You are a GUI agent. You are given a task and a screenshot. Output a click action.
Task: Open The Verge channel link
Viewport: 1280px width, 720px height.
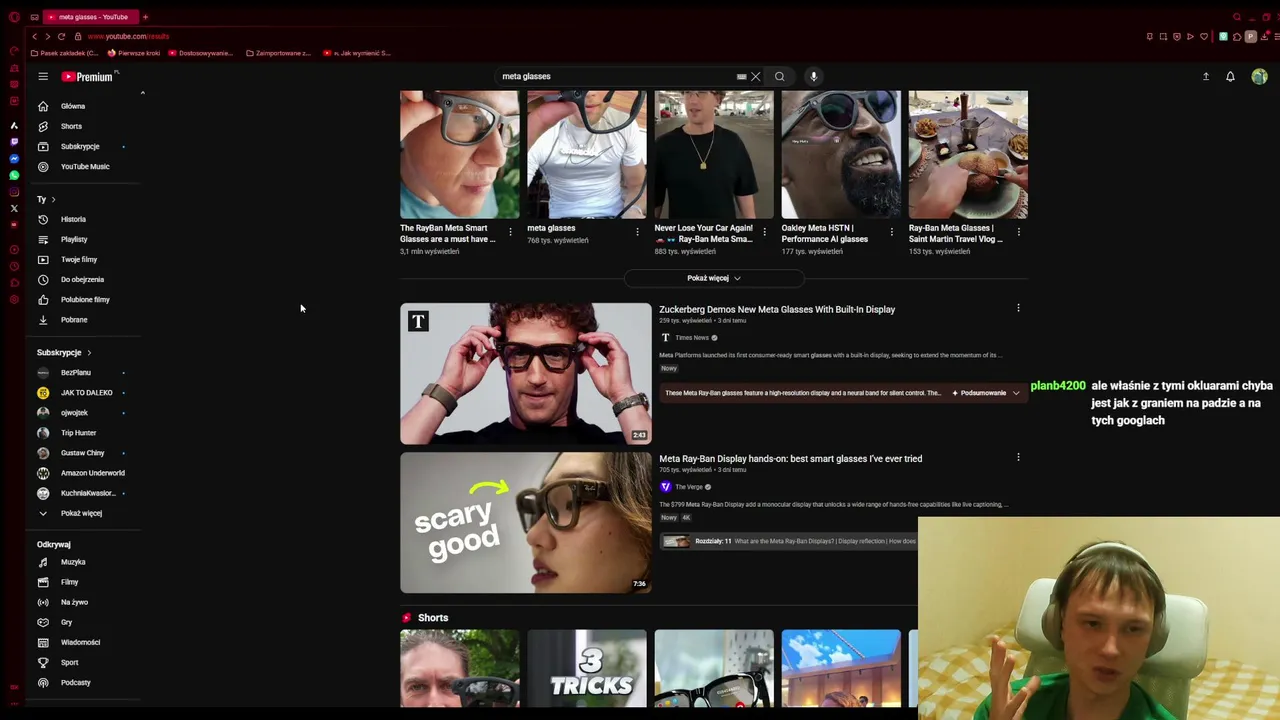[689, 487]
